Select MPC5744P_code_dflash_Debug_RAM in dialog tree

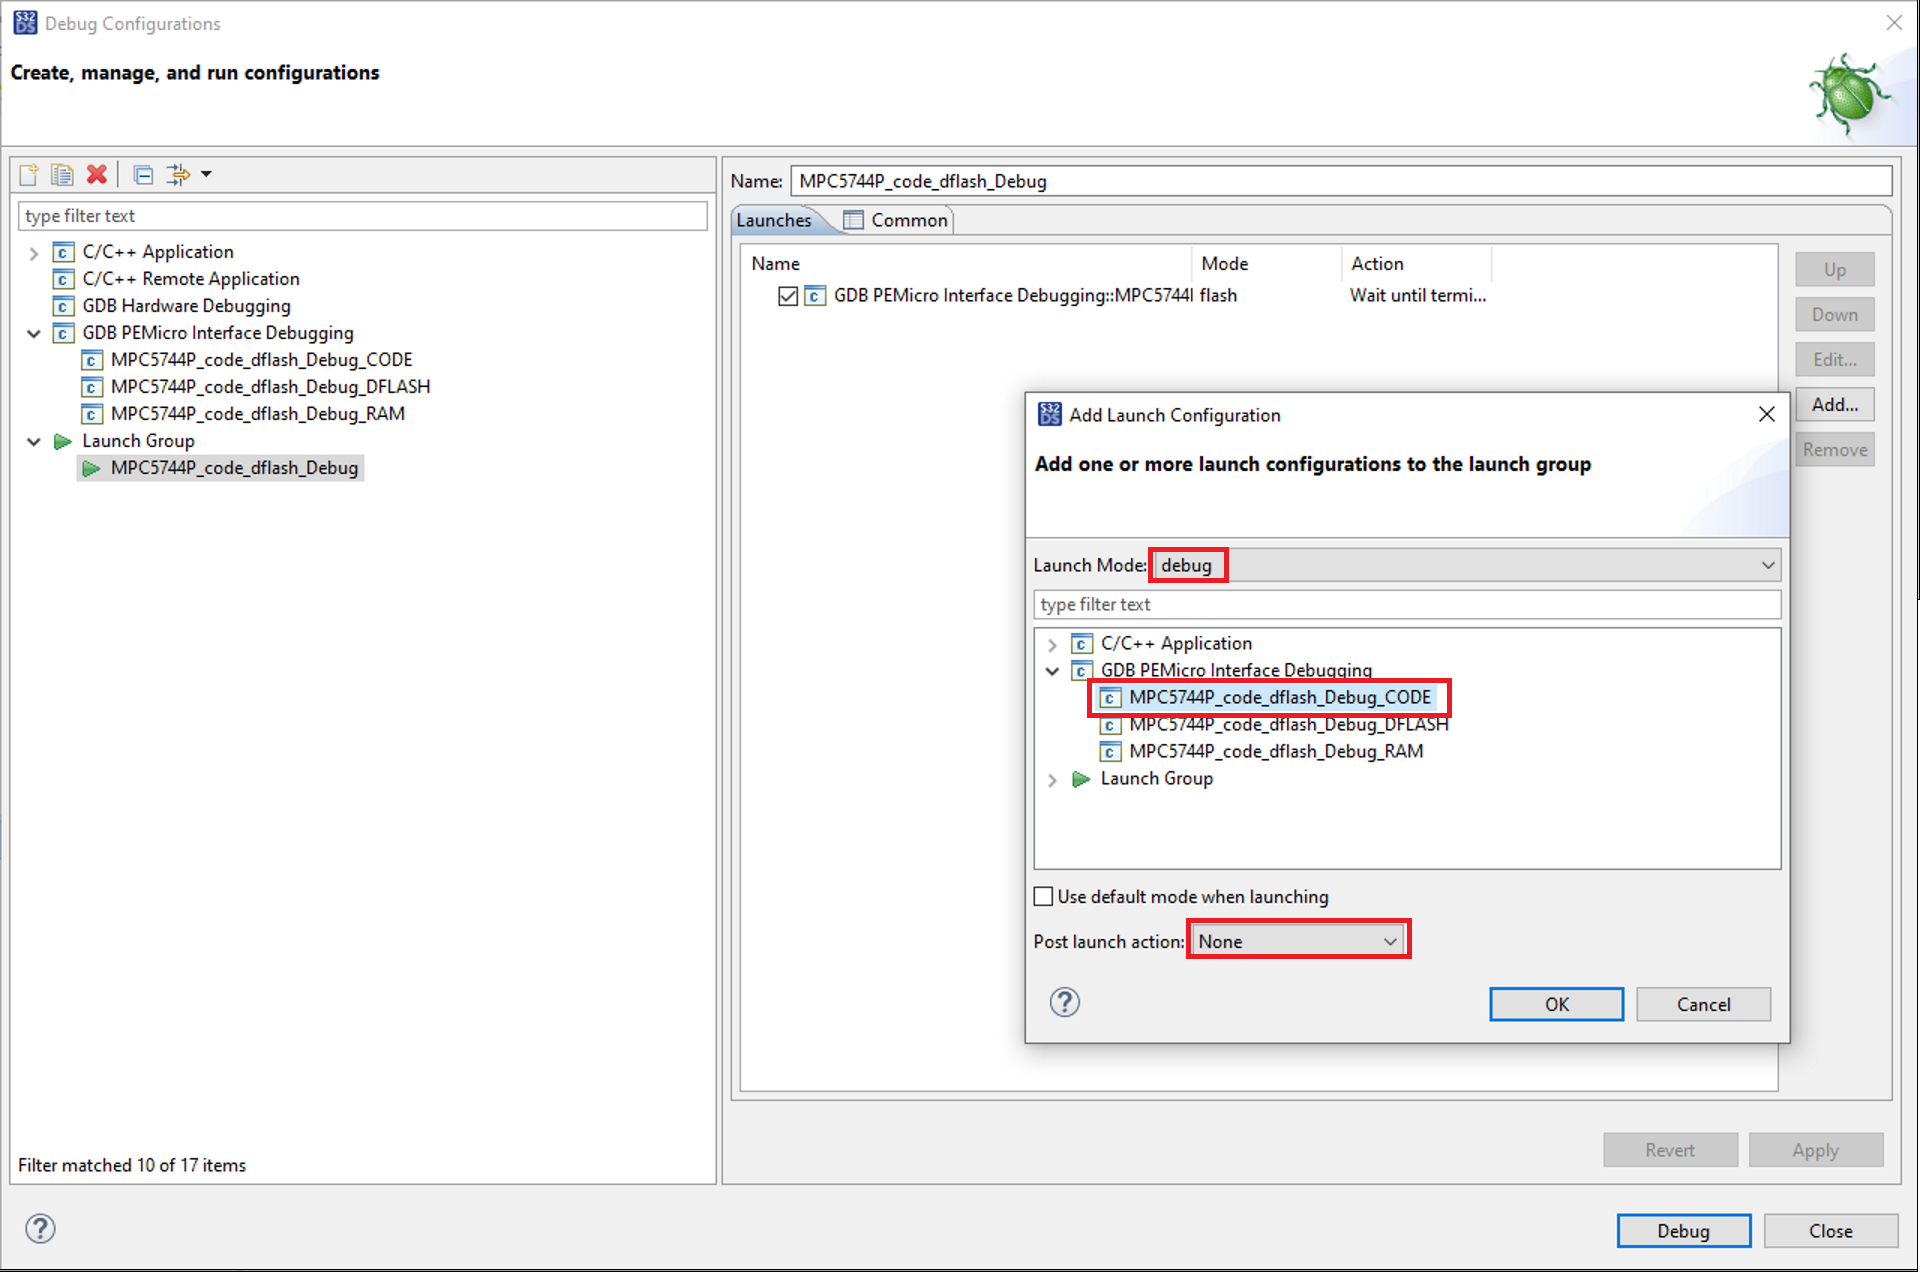click(x=1275, y=751)
